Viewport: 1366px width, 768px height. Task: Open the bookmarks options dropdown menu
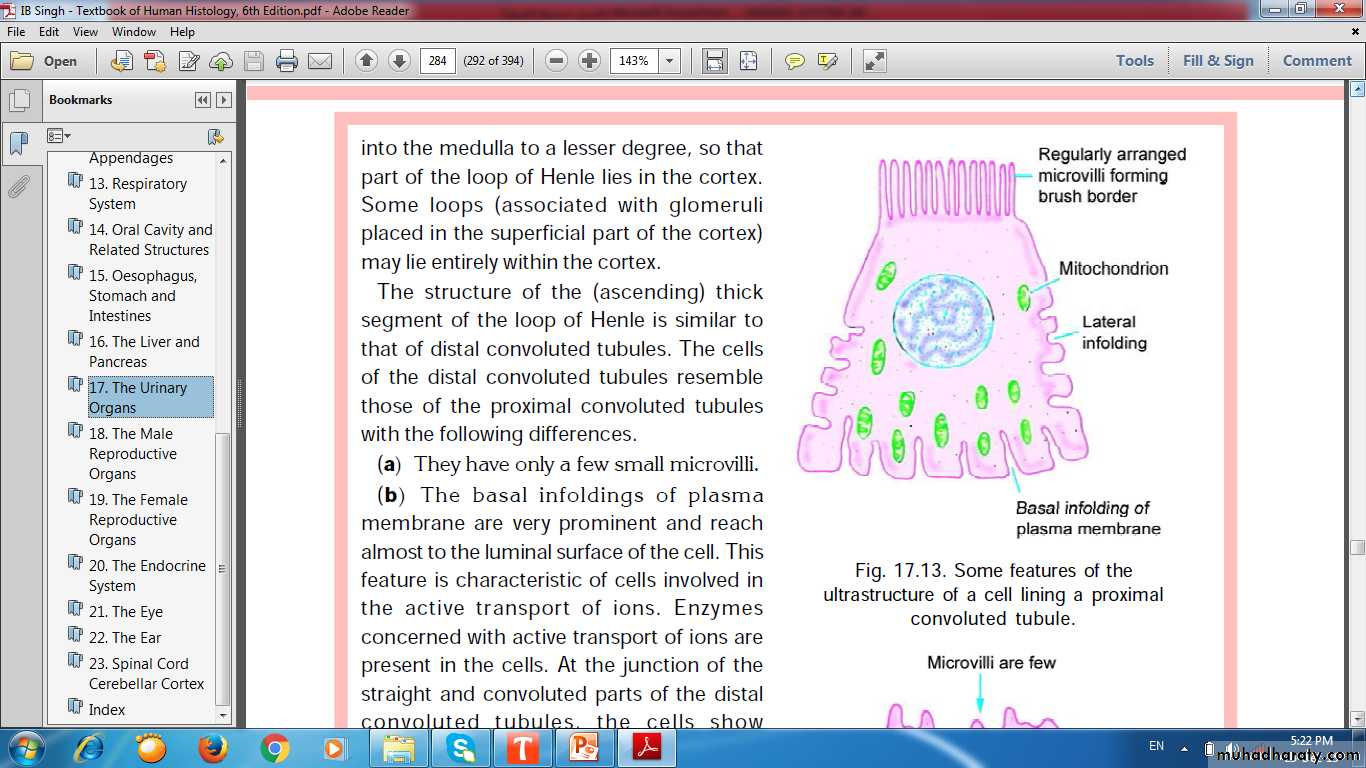59,136
